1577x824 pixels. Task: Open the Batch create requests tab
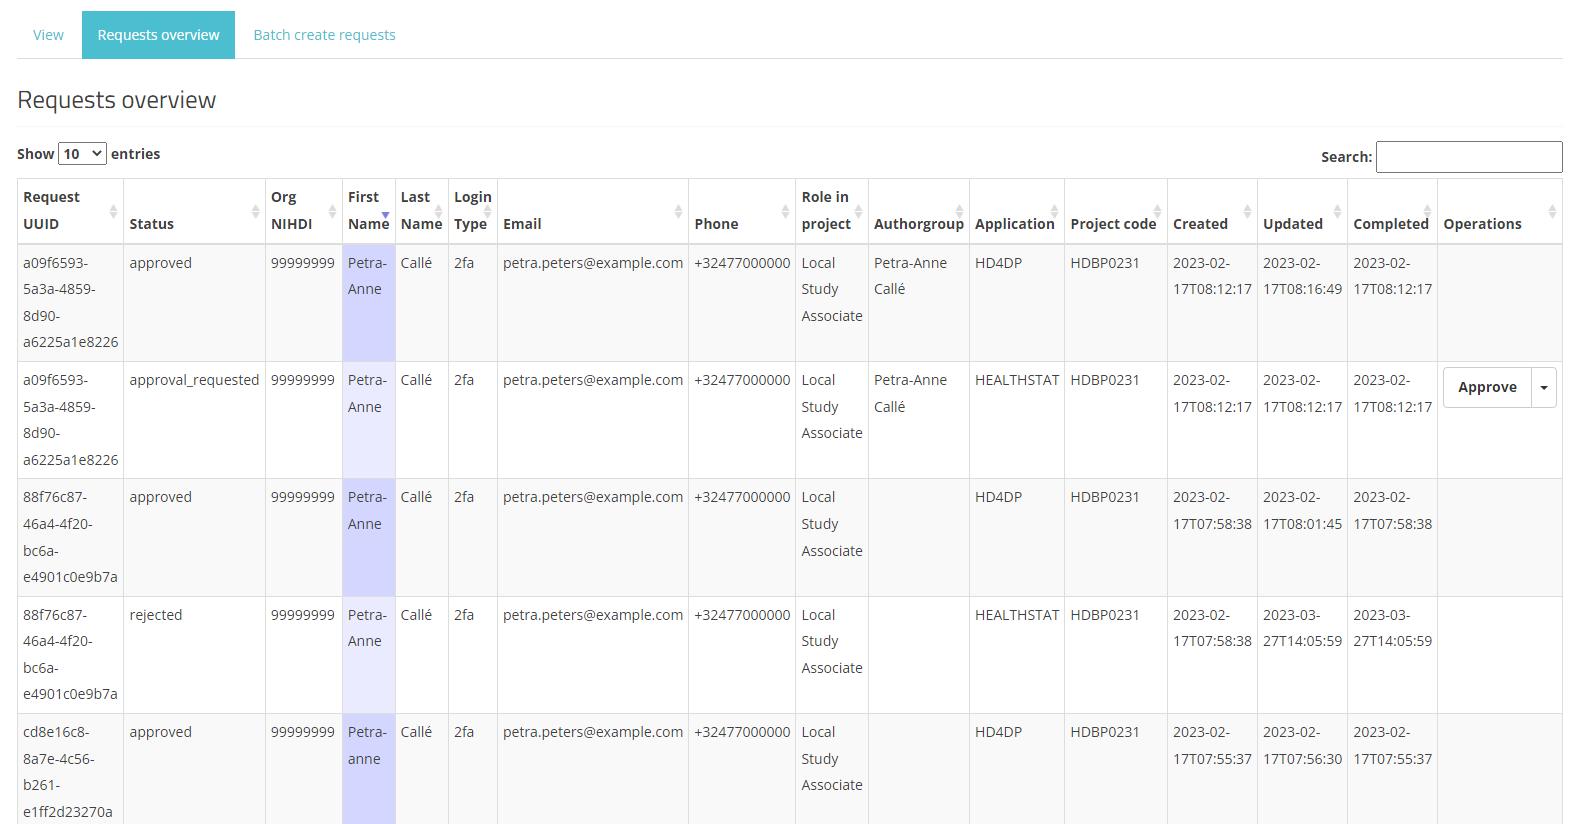point(324,35)
